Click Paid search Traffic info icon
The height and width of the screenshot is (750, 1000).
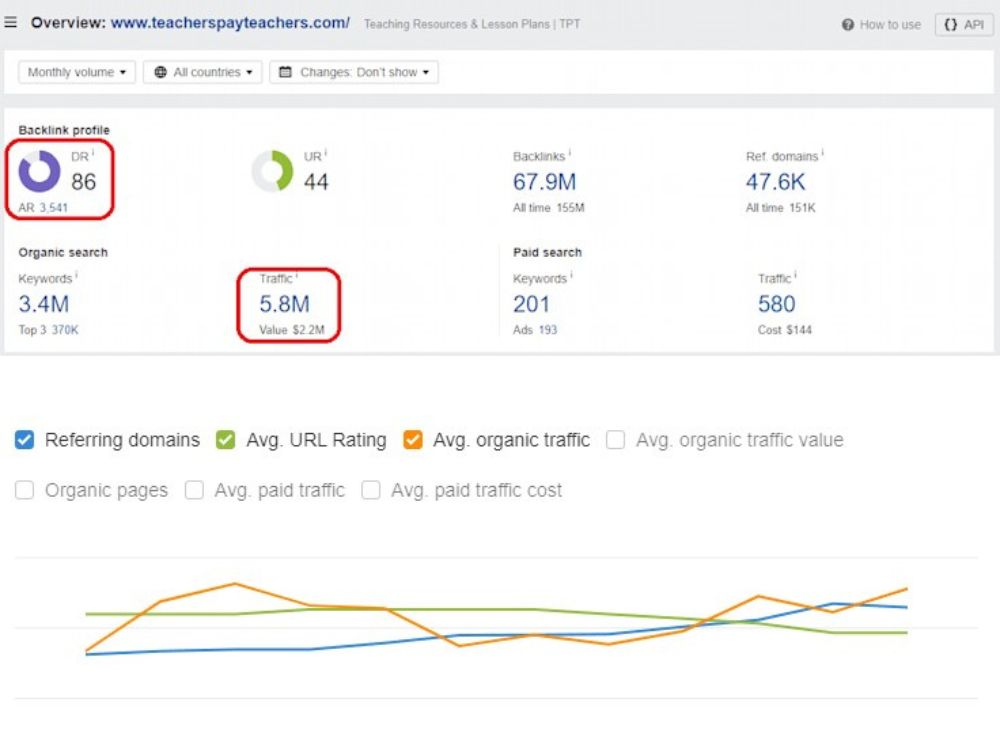click(x=795, y=276)
